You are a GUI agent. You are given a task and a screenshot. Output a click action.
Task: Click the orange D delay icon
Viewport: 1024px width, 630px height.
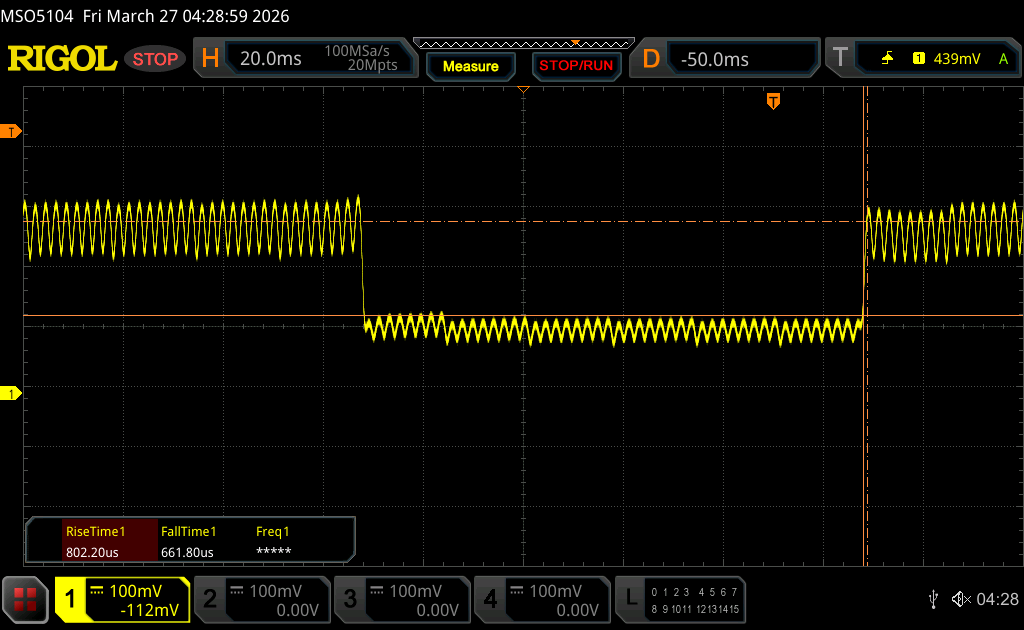[651, 59]
